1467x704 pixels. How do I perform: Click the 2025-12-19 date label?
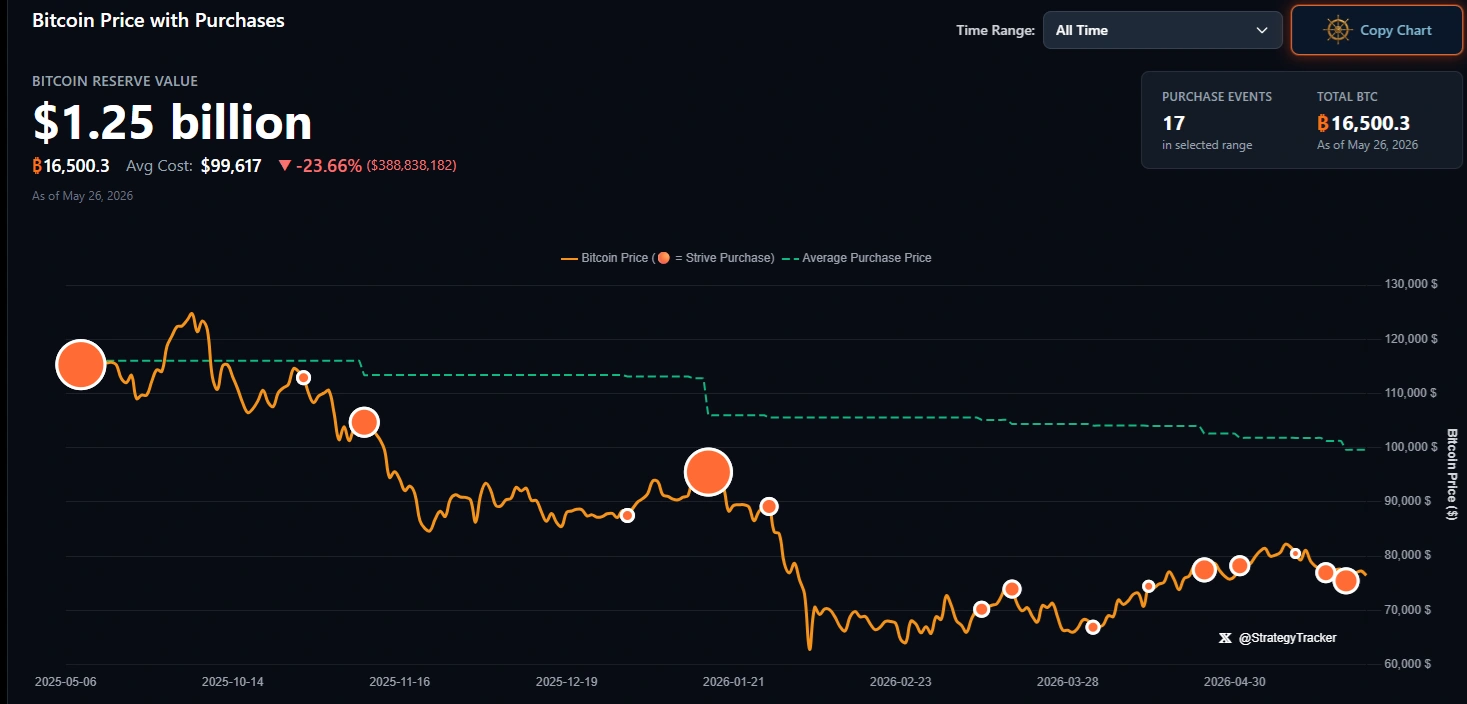567,682
